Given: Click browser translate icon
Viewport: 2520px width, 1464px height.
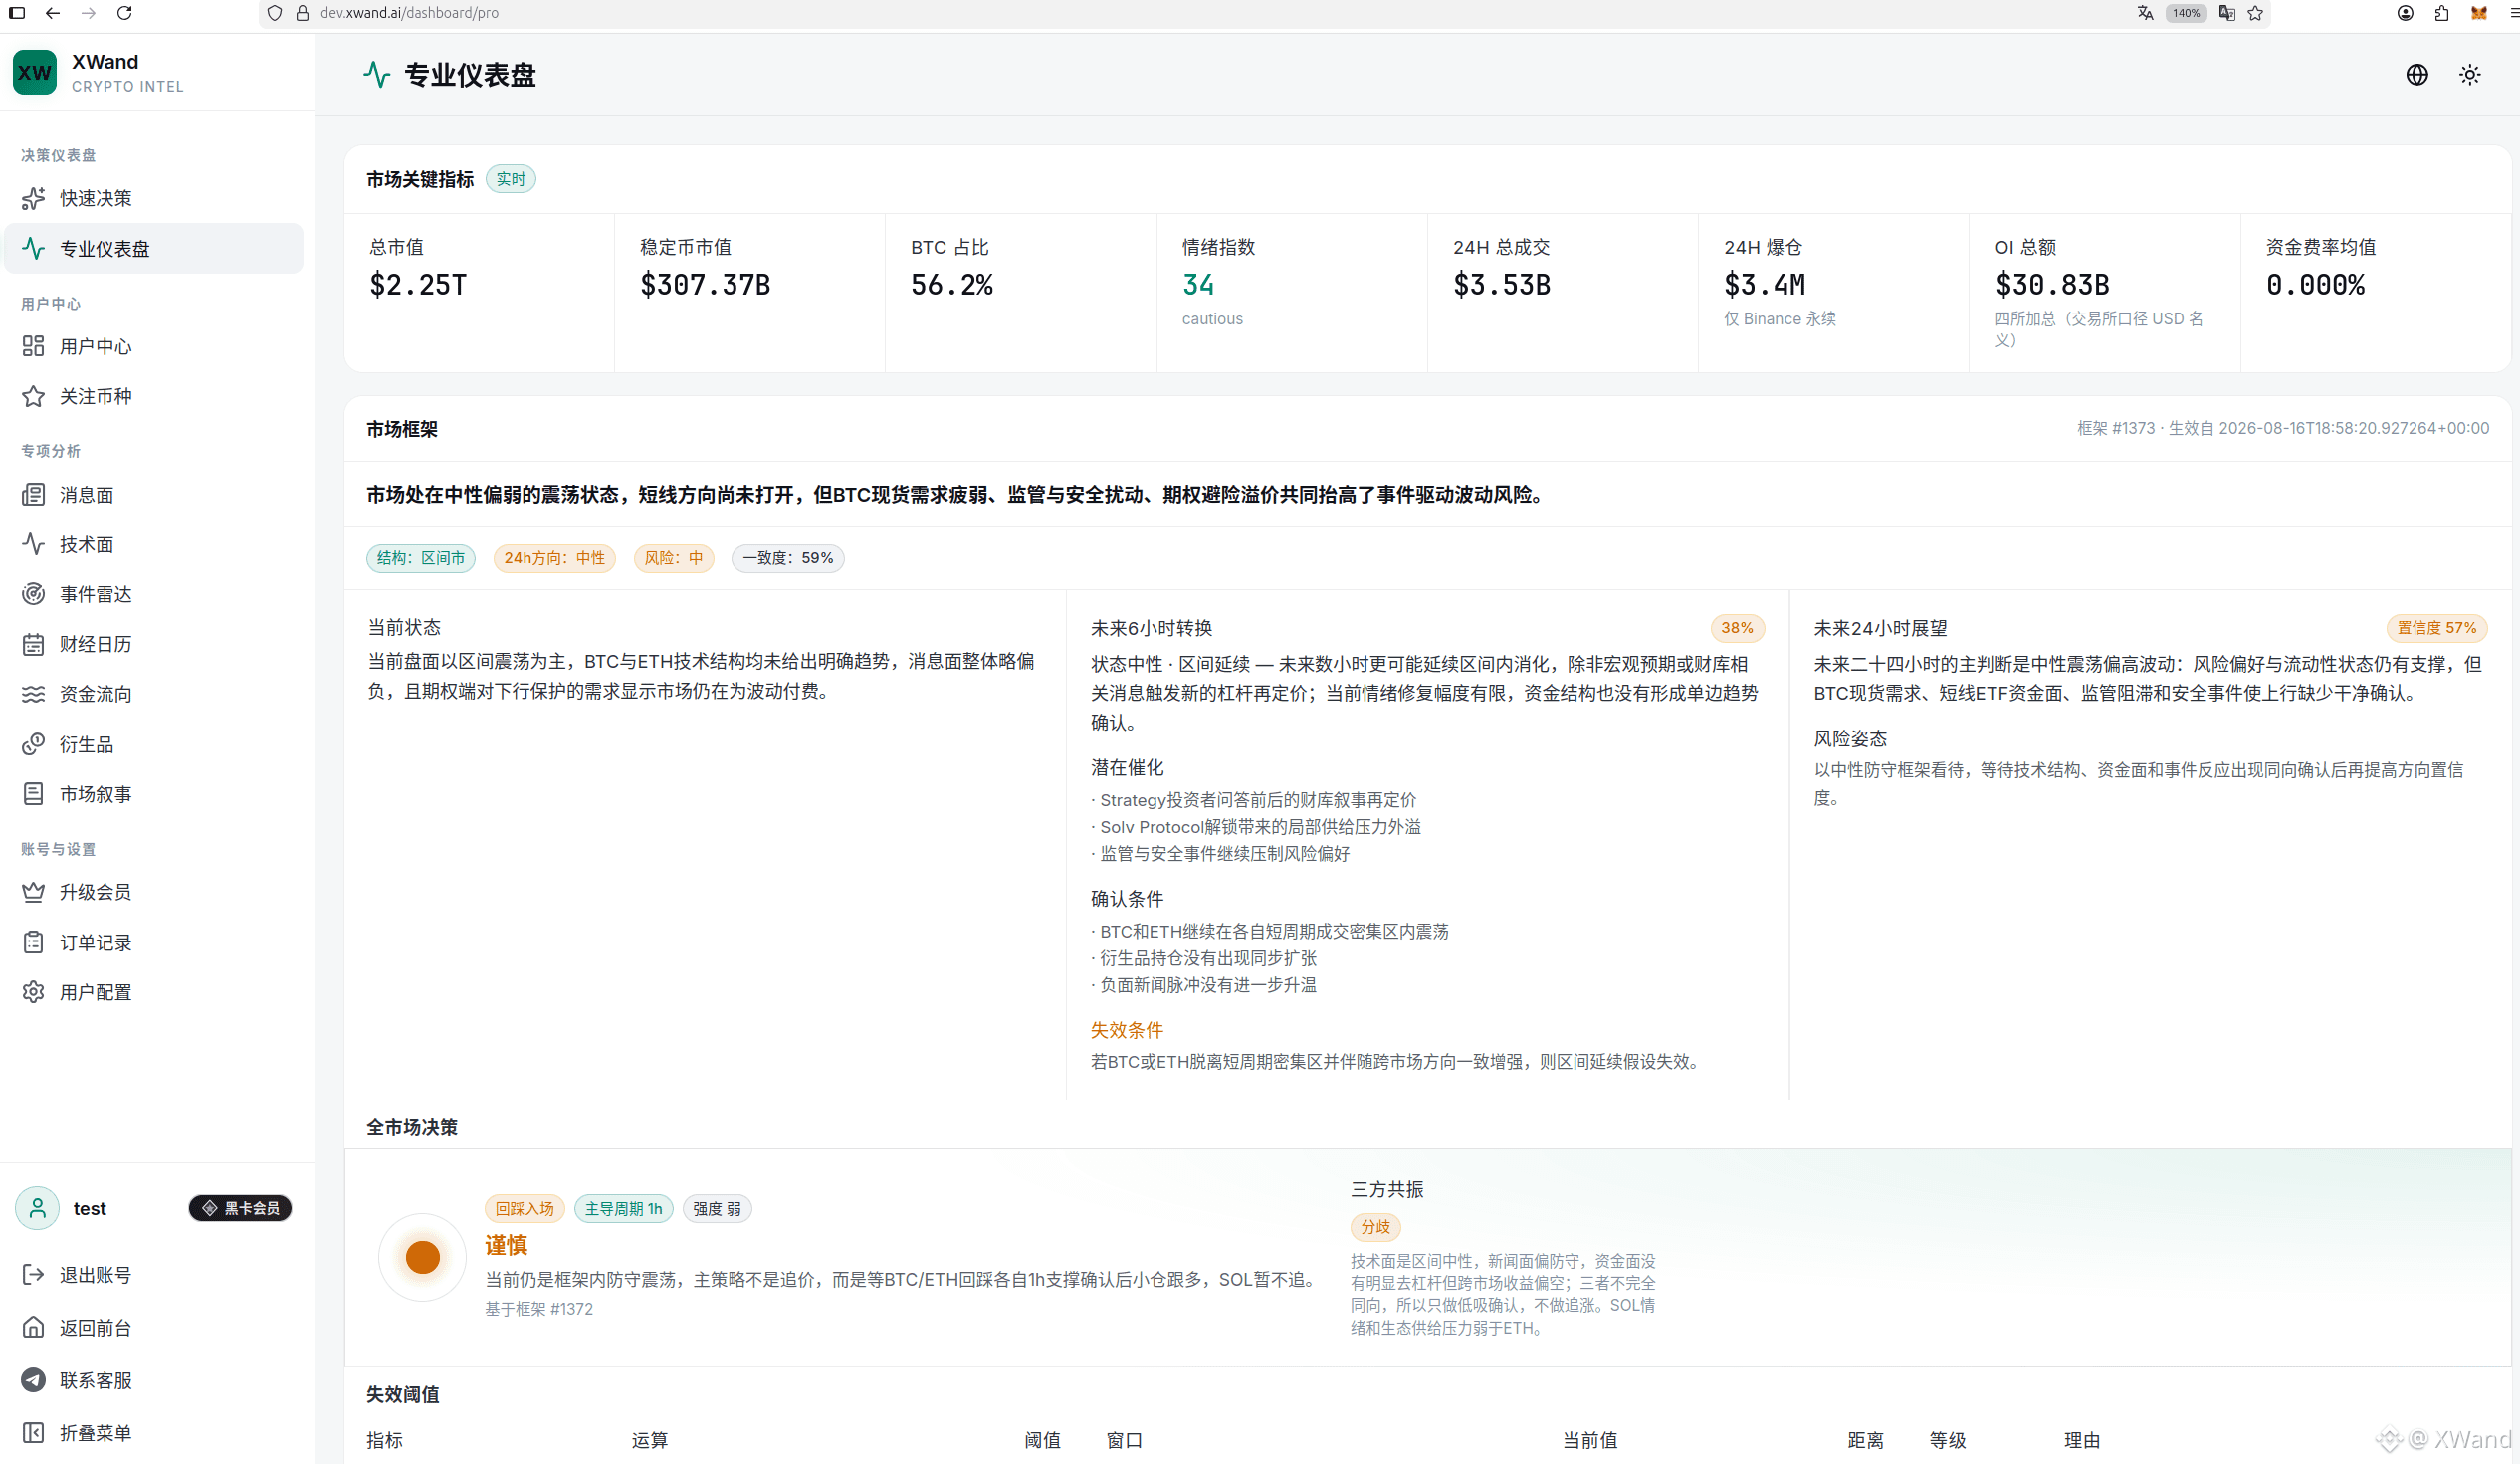Looking at the screenshot, I should pyautogui.click(x=2145, y=13).
